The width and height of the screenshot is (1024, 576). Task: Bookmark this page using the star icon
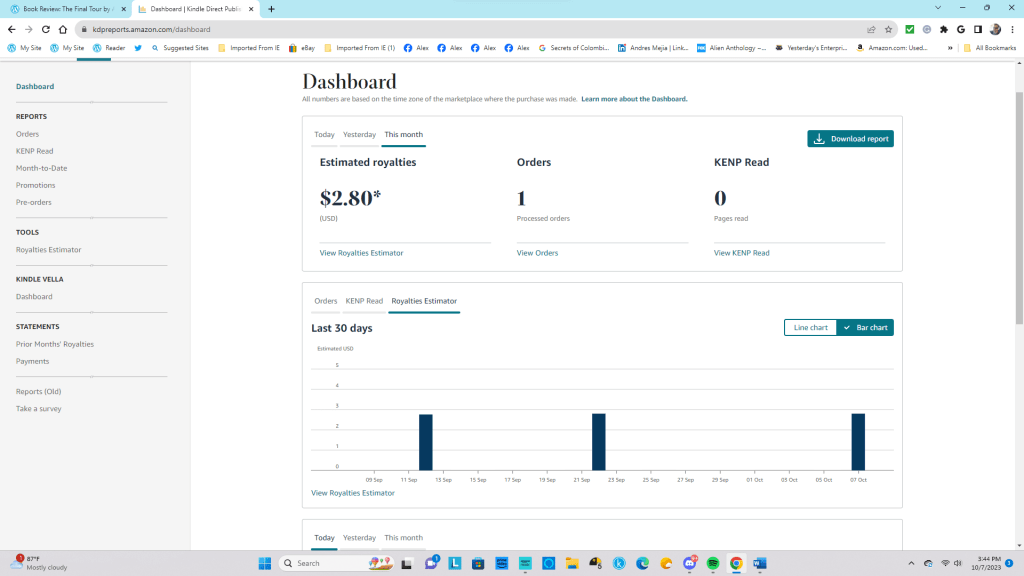[888, 29]
